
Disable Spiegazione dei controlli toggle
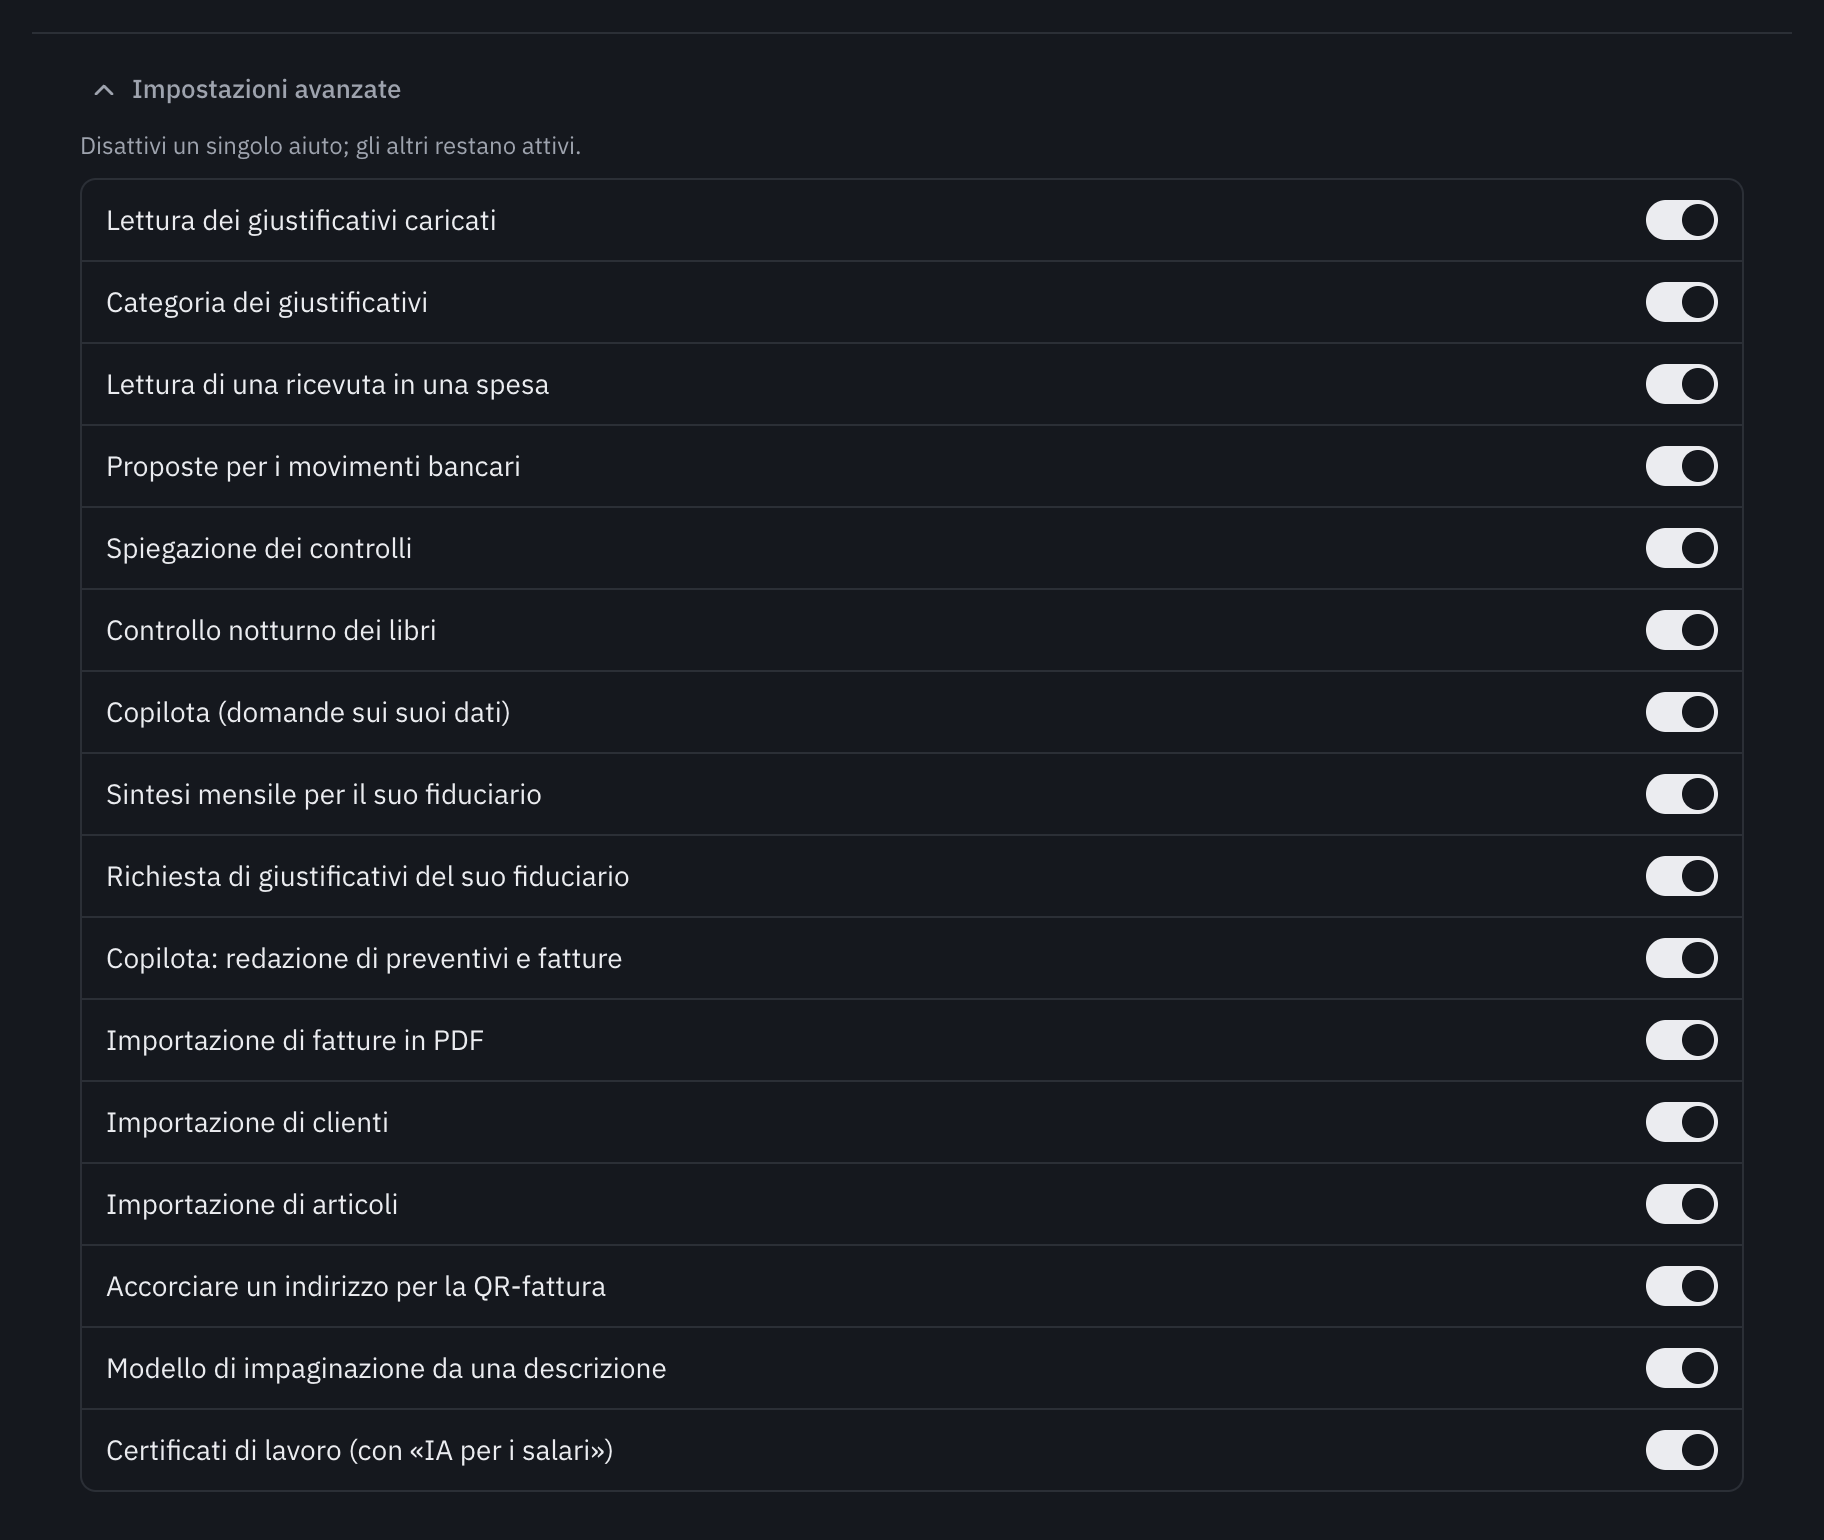[1681, 548]
